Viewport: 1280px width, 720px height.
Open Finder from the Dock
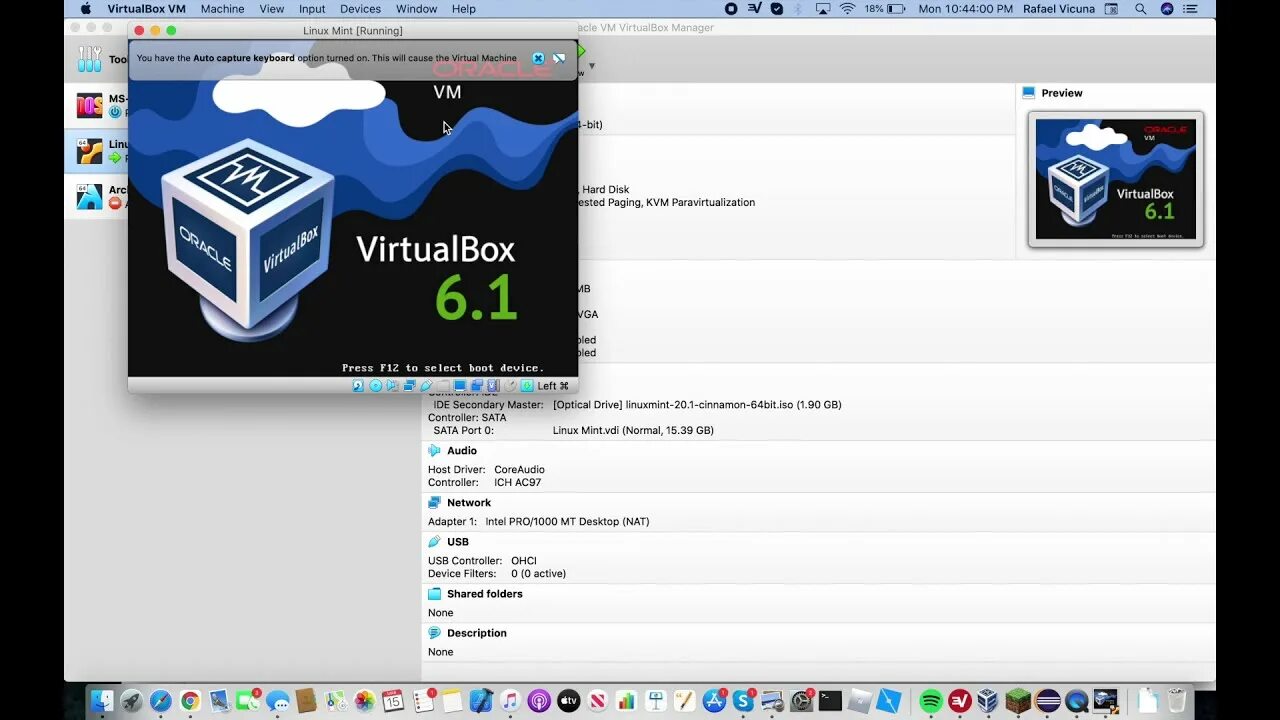[101, 701]
